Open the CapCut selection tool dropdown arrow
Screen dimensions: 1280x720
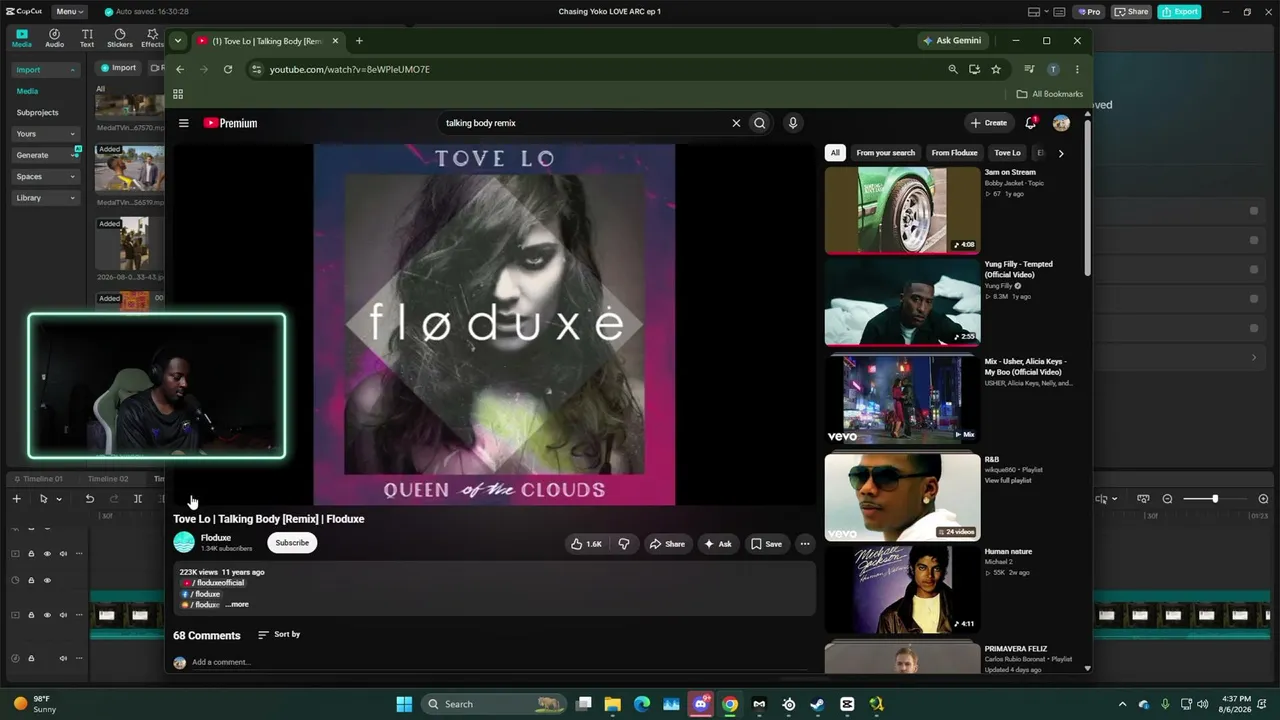tap(59, 499)
